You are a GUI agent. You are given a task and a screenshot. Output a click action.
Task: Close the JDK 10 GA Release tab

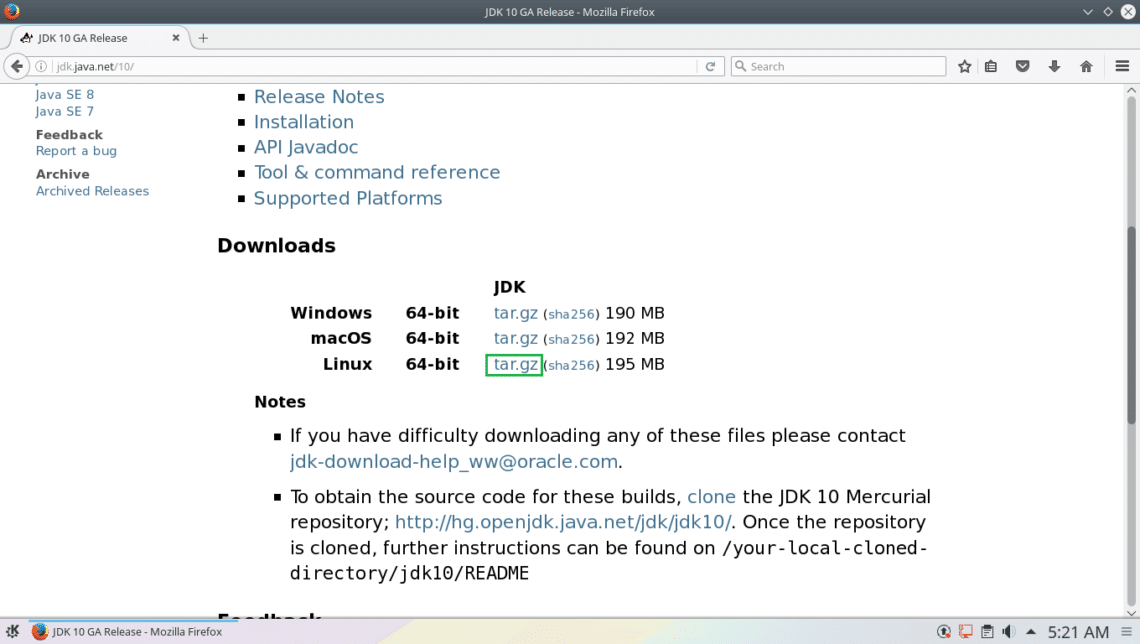point(175,38)
